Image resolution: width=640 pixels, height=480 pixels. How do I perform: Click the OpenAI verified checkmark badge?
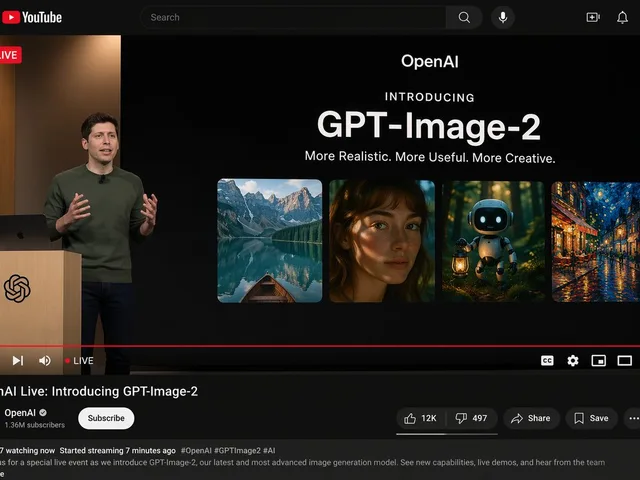point(43,413)
